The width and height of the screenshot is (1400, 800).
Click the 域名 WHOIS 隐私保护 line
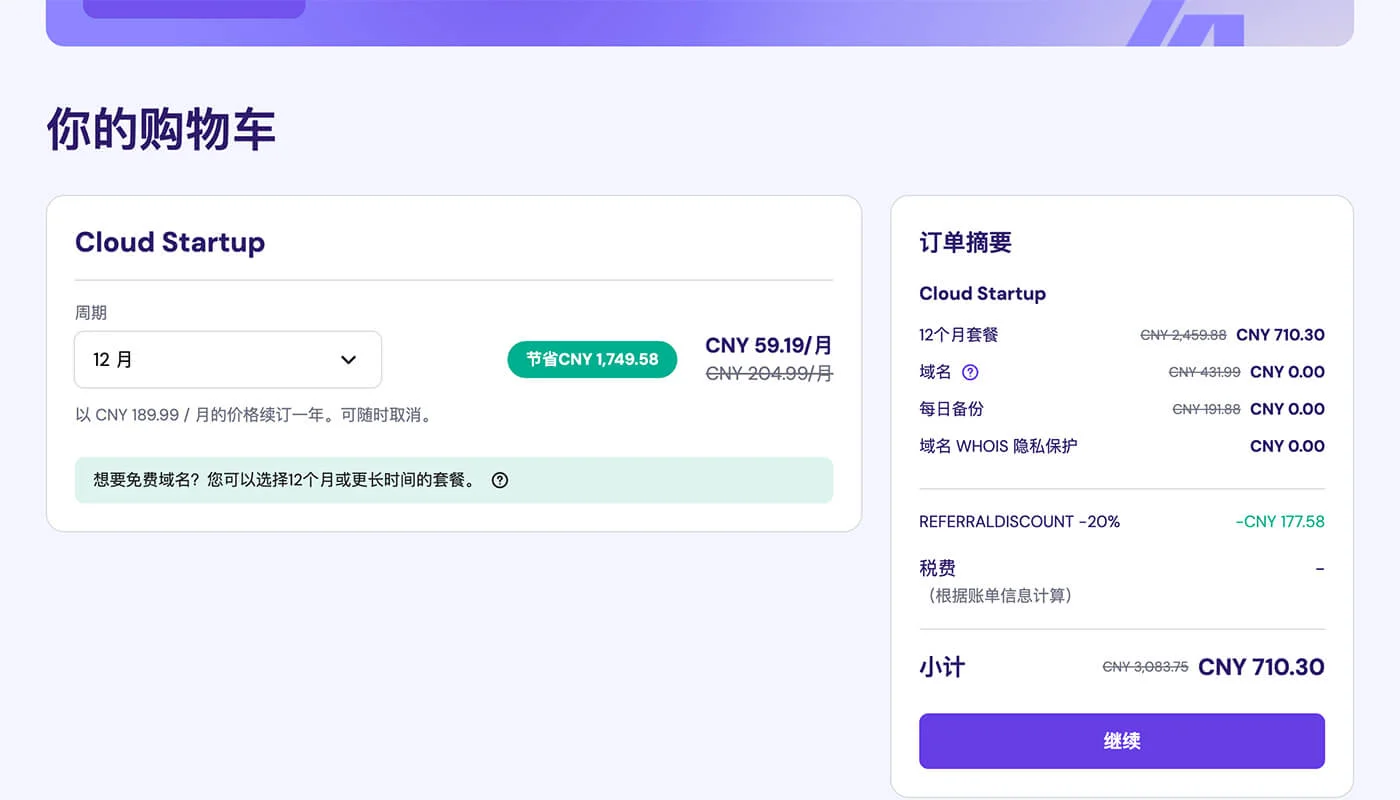click(996, 445)
